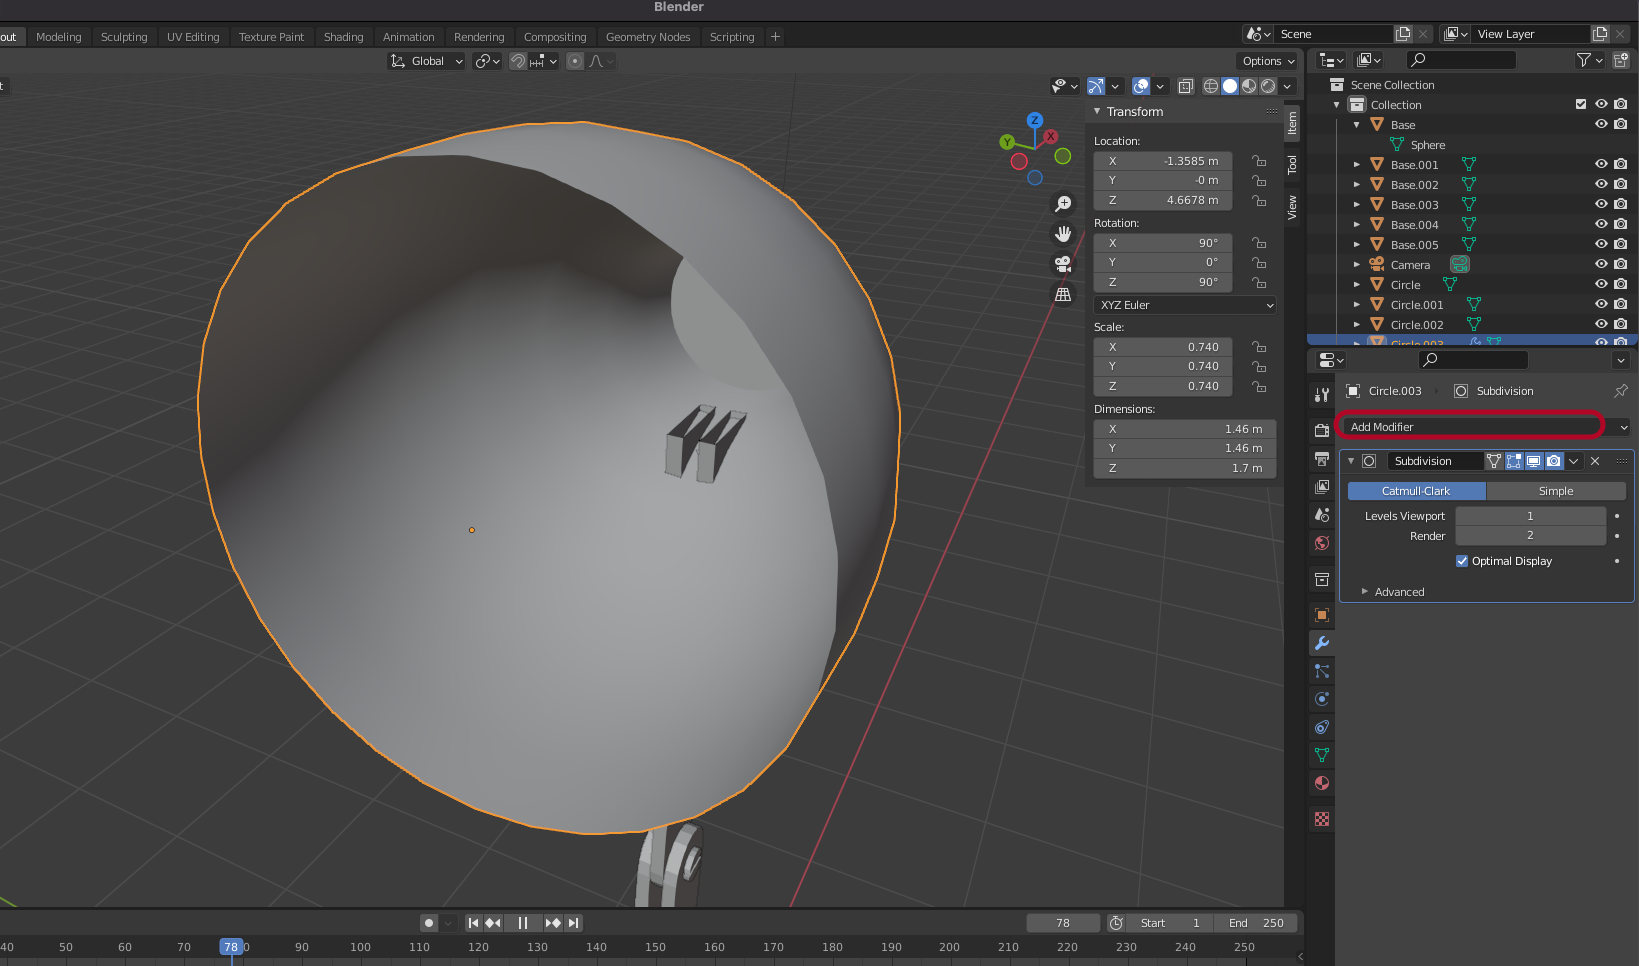This screenshot has height=966, width=1639.
Task: Open the Object properties tab (orange square)
Action: [1322, 615]
